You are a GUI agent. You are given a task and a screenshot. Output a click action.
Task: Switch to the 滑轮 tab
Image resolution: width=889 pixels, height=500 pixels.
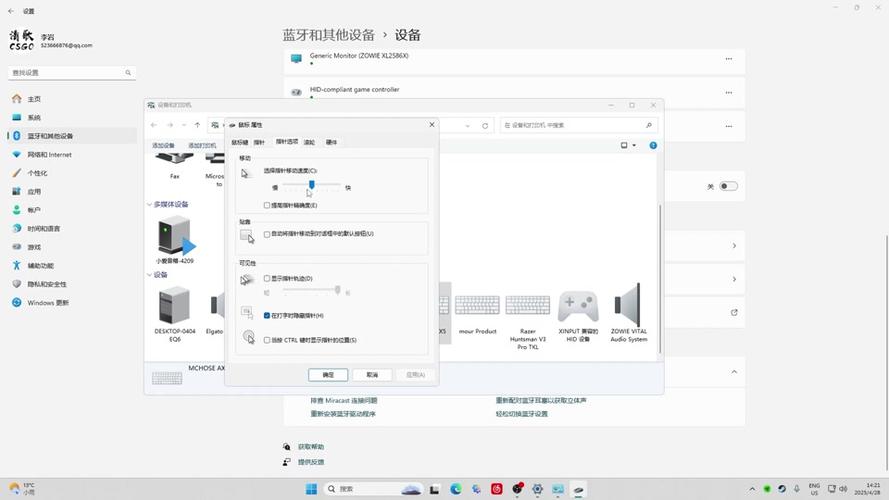tap(309, 142)
